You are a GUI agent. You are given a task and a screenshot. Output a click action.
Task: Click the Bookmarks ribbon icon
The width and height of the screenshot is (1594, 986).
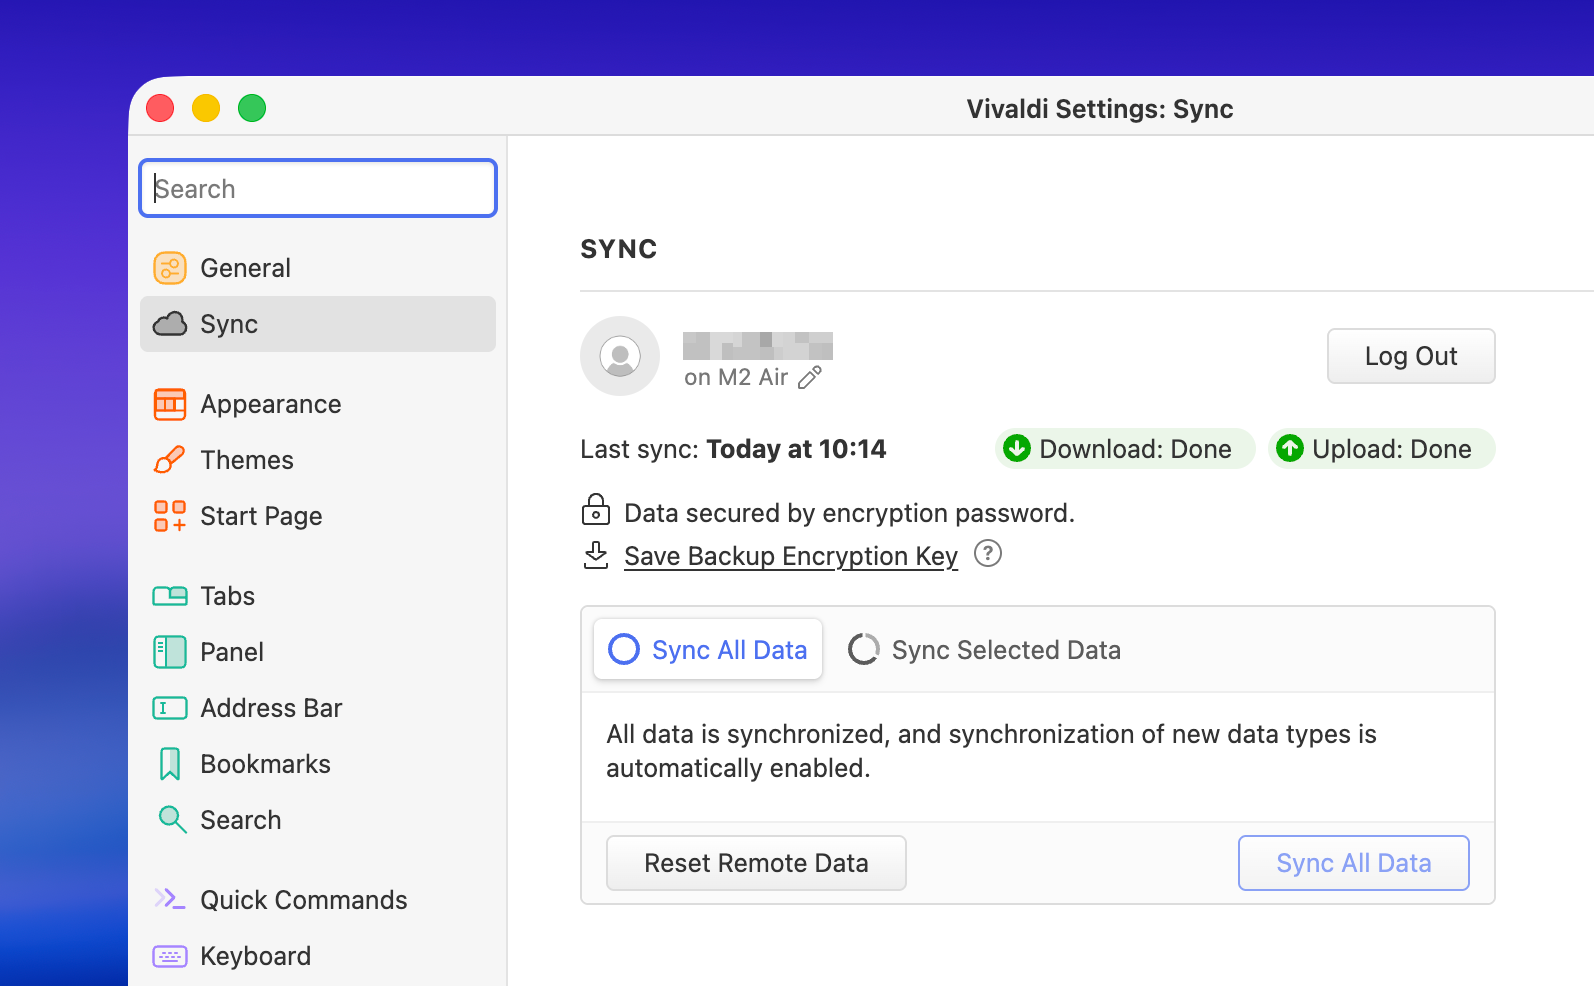[170, 764]
